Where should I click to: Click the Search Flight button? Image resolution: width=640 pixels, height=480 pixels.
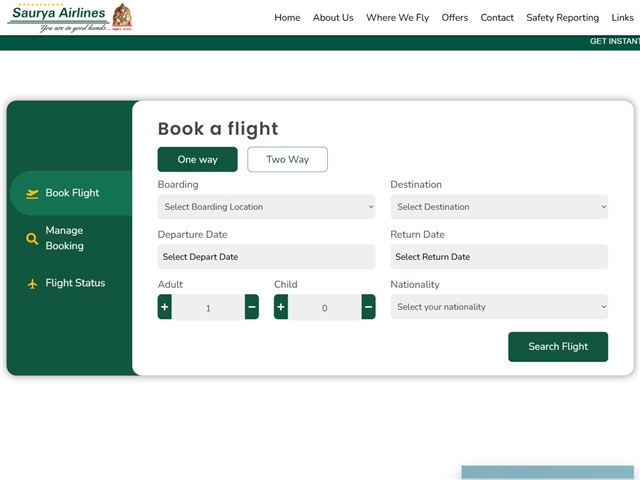(x=557, y=347)
